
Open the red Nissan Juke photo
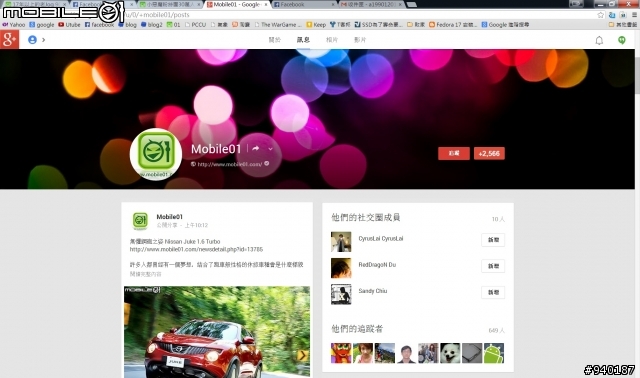217,332
